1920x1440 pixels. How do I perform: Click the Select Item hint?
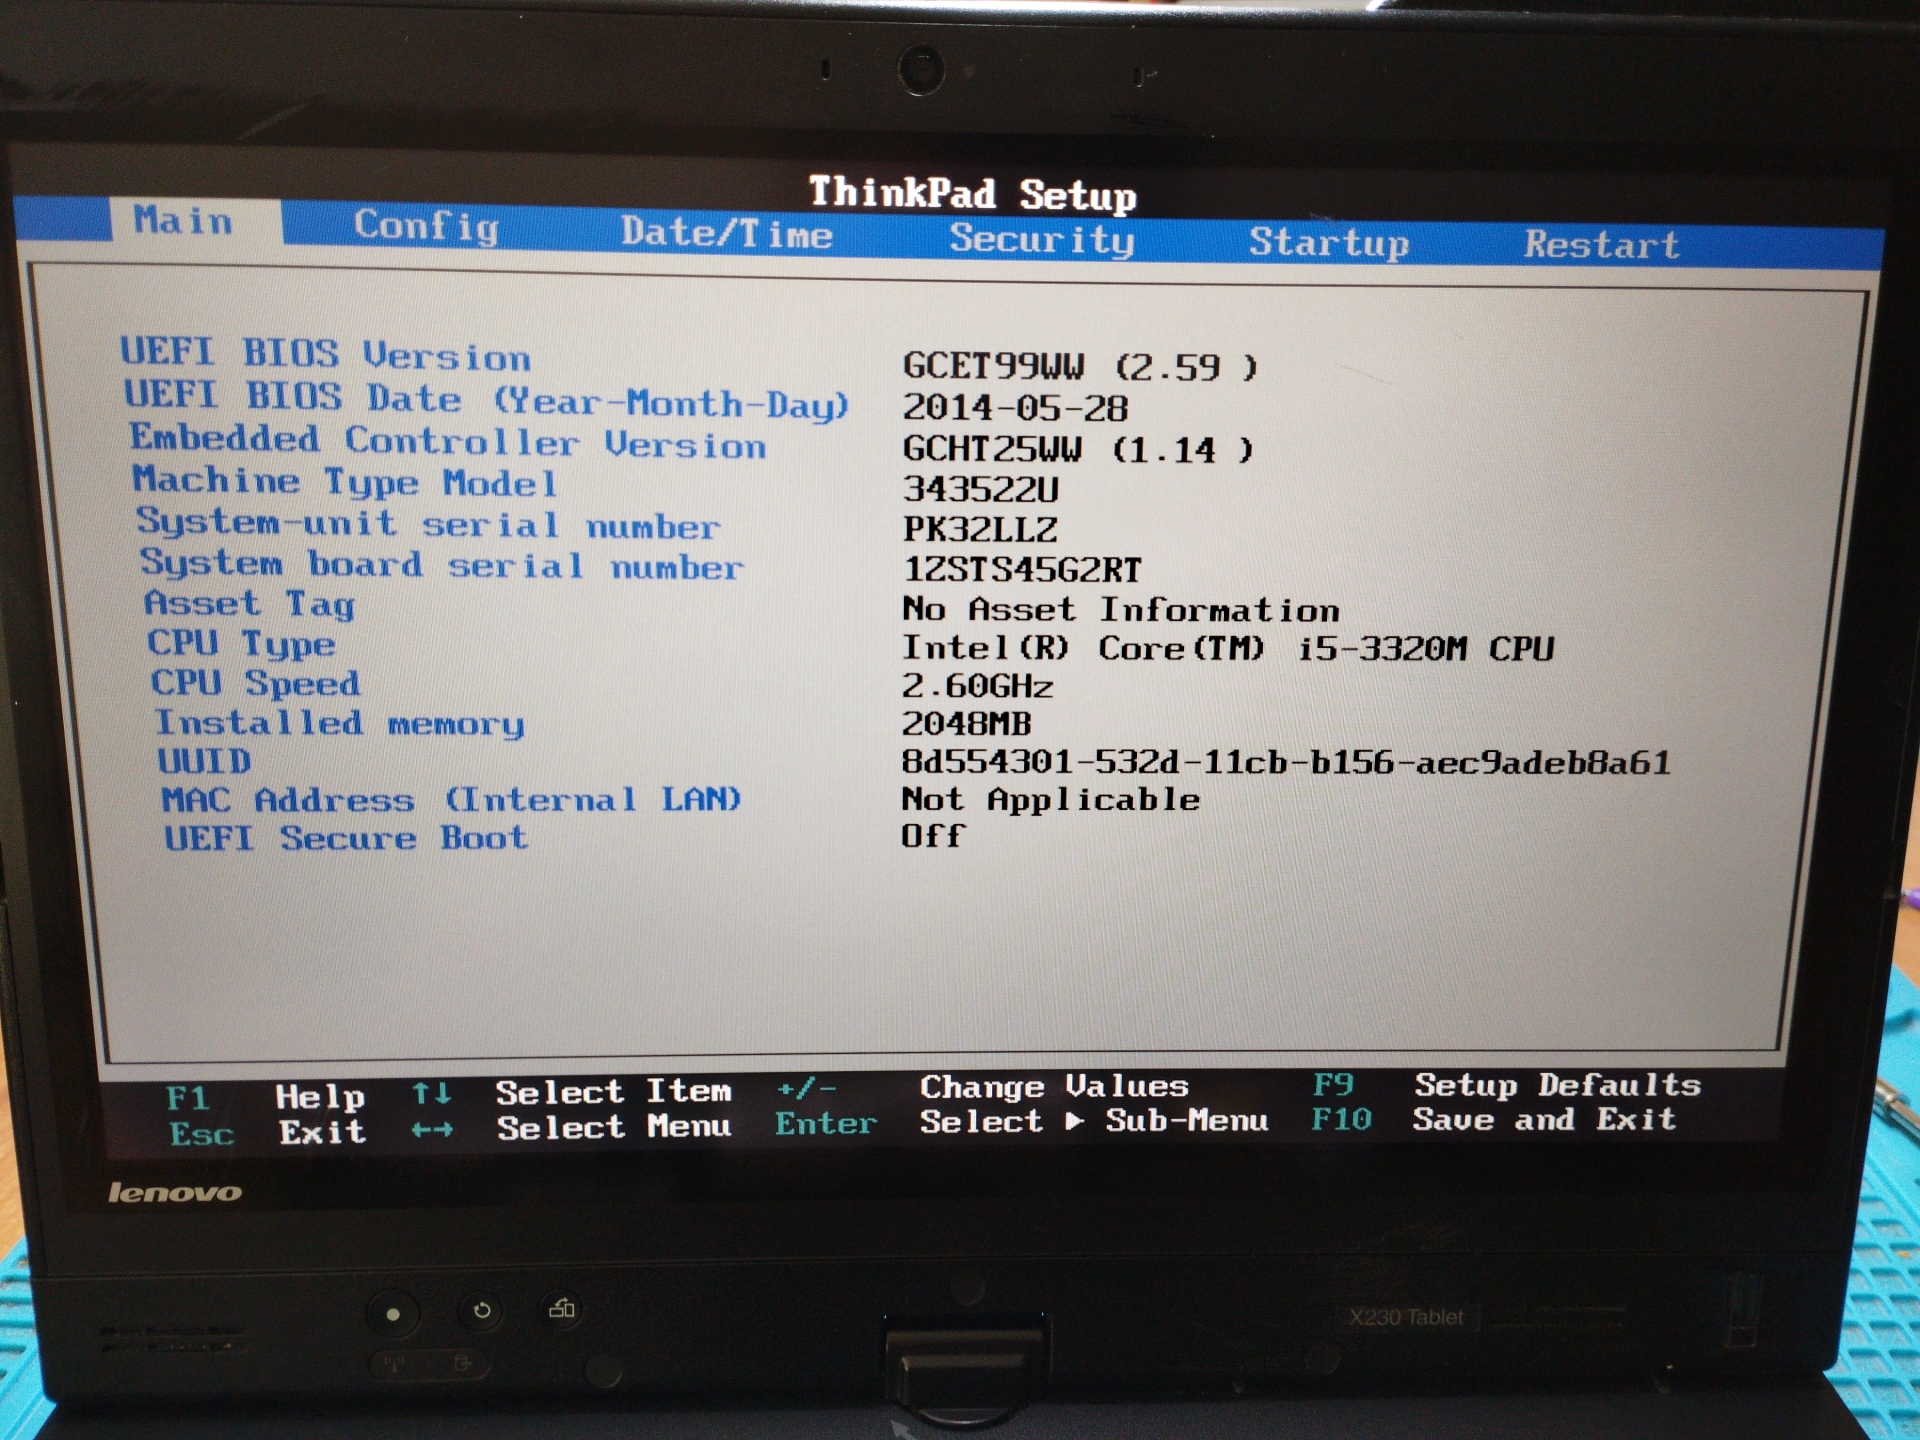pyautogui.click(x=614, y=1091)
